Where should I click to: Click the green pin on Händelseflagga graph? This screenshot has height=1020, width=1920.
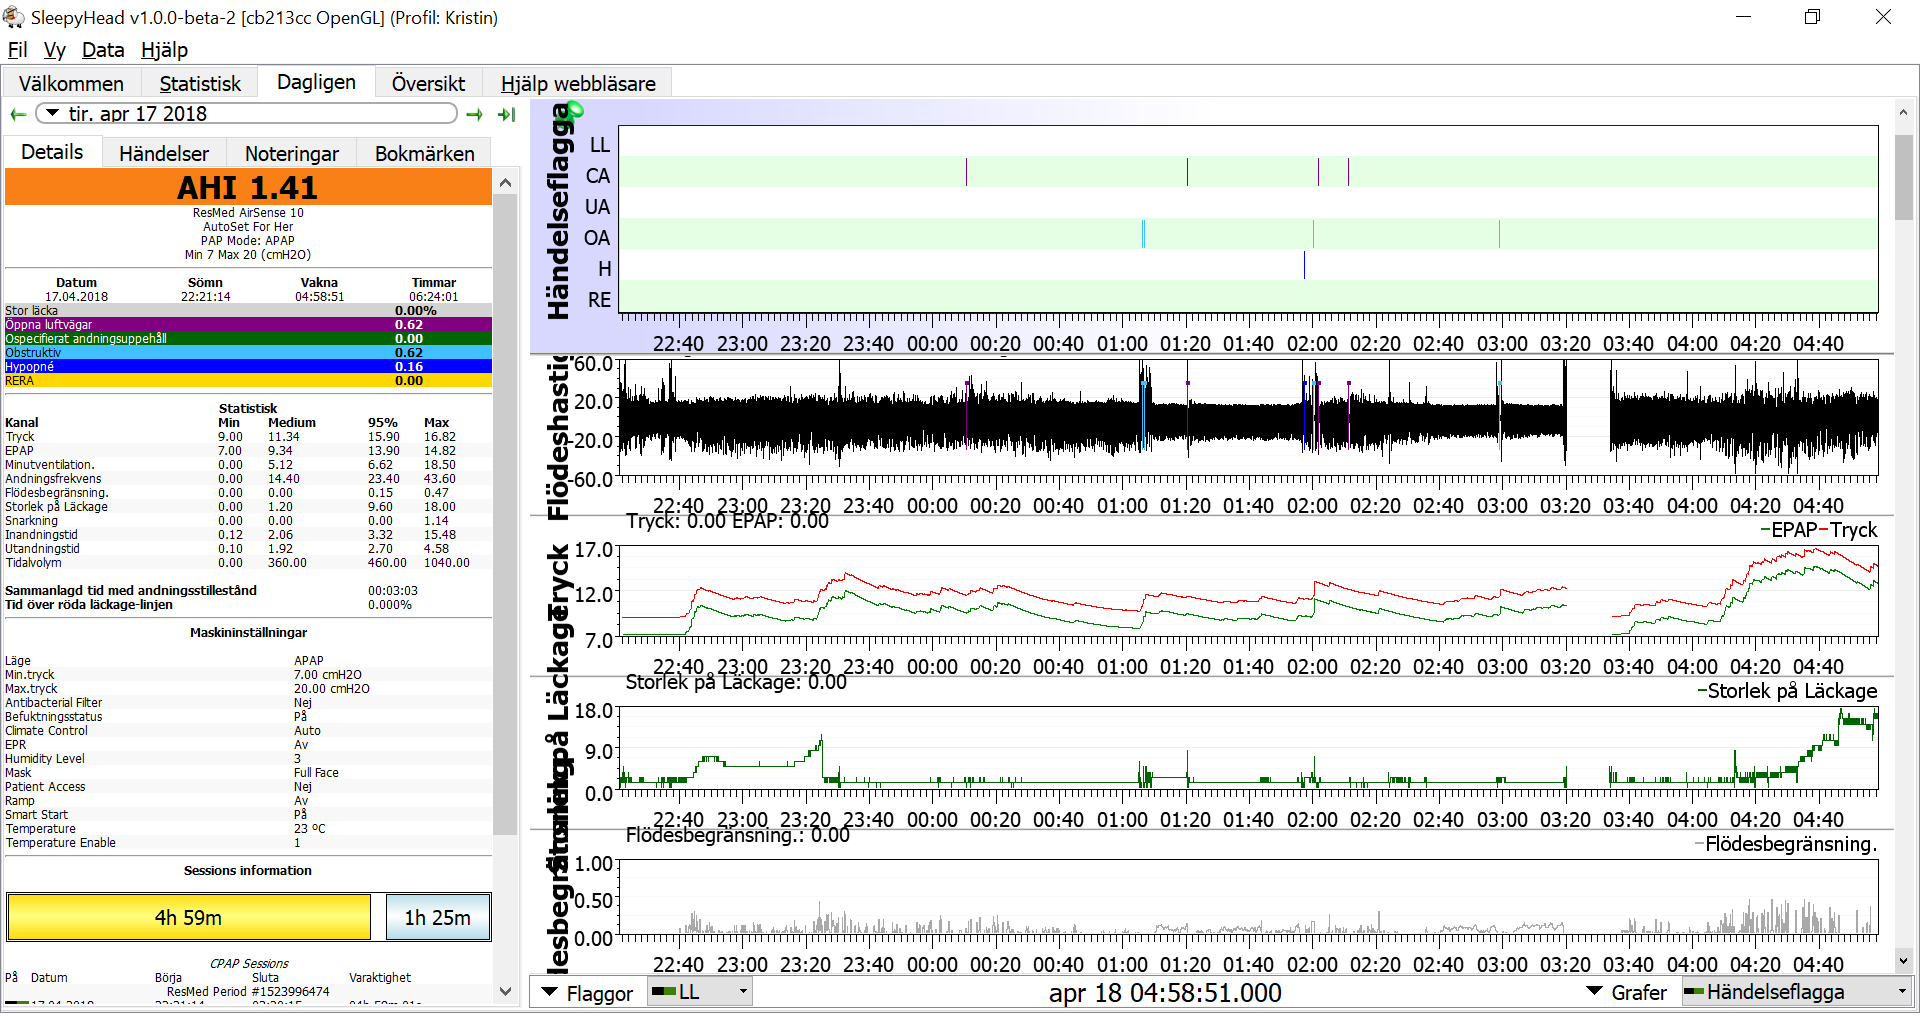(x=575, y=110)
